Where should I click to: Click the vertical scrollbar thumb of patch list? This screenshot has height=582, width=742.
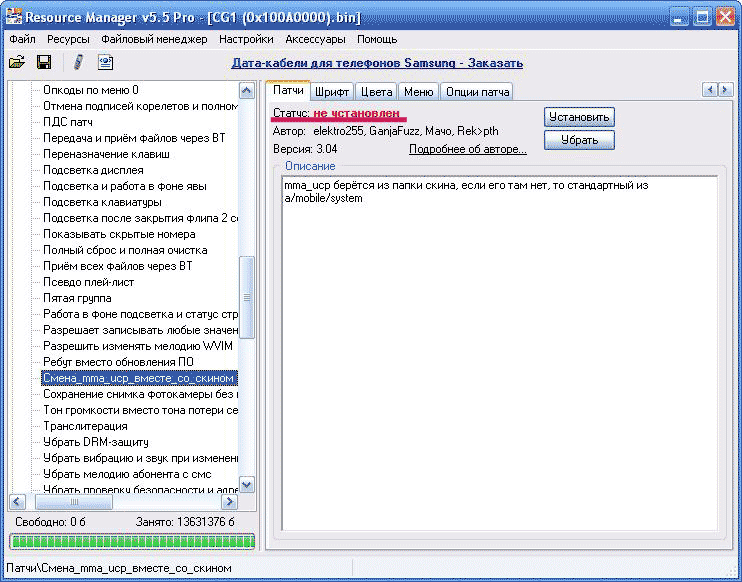[247, 297]
